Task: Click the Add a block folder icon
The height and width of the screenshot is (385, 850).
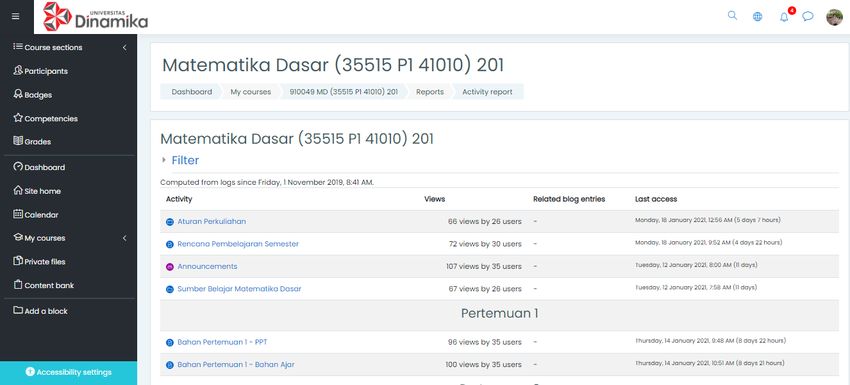Action: tap(18, 311)
